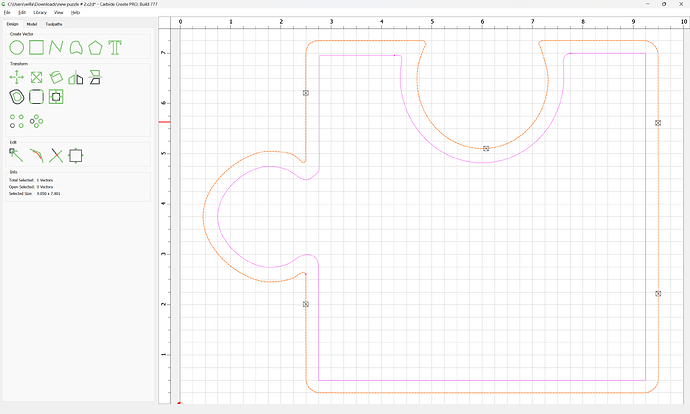Select the Polygon vector tool
This screenshot has width=690, height=414.
(95, 47)
